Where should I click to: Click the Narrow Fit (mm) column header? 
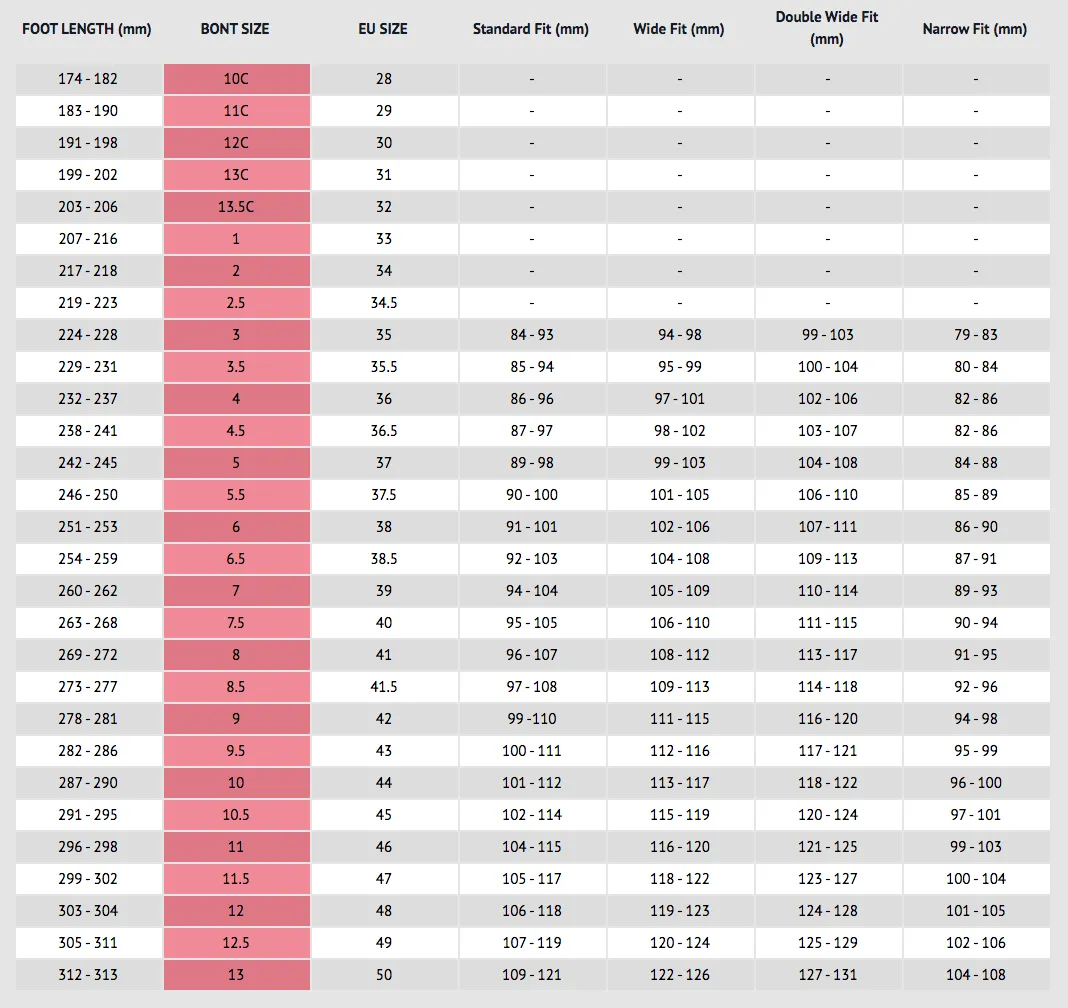tap(975, 29)
